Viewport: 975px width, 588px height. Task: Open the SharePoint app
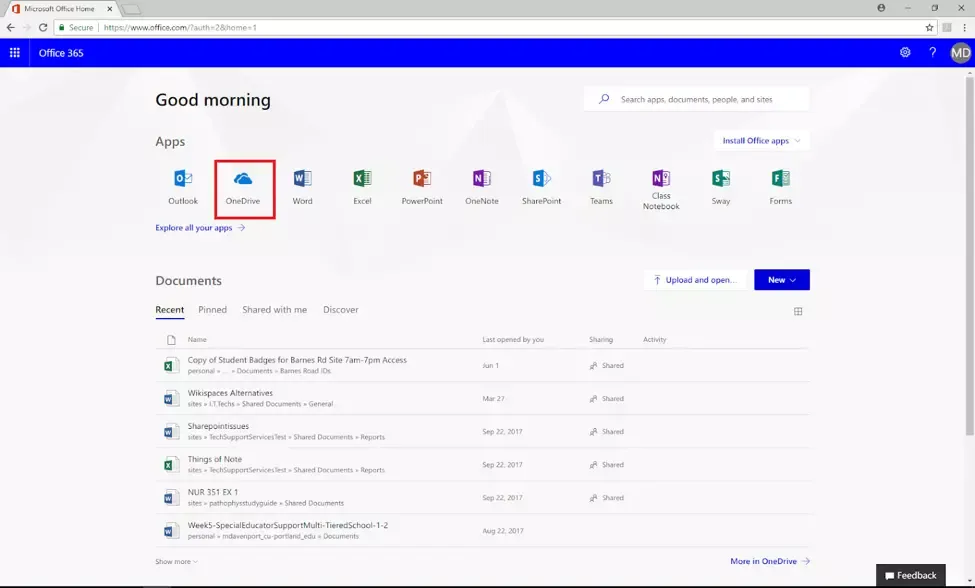tap(542, 187)
